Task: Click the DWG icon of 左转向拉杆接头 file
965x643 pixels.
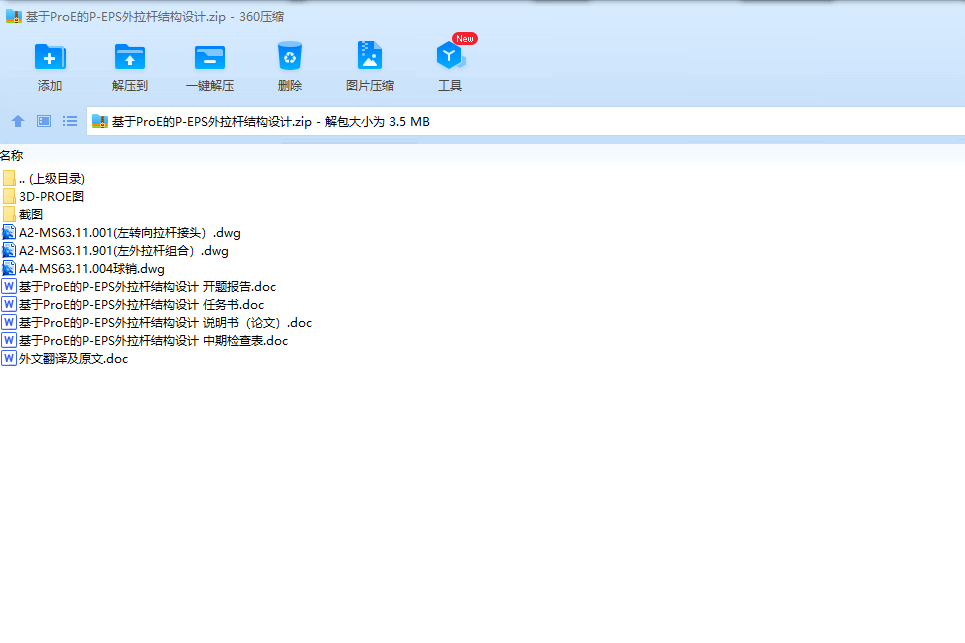Action: [9, 233]
